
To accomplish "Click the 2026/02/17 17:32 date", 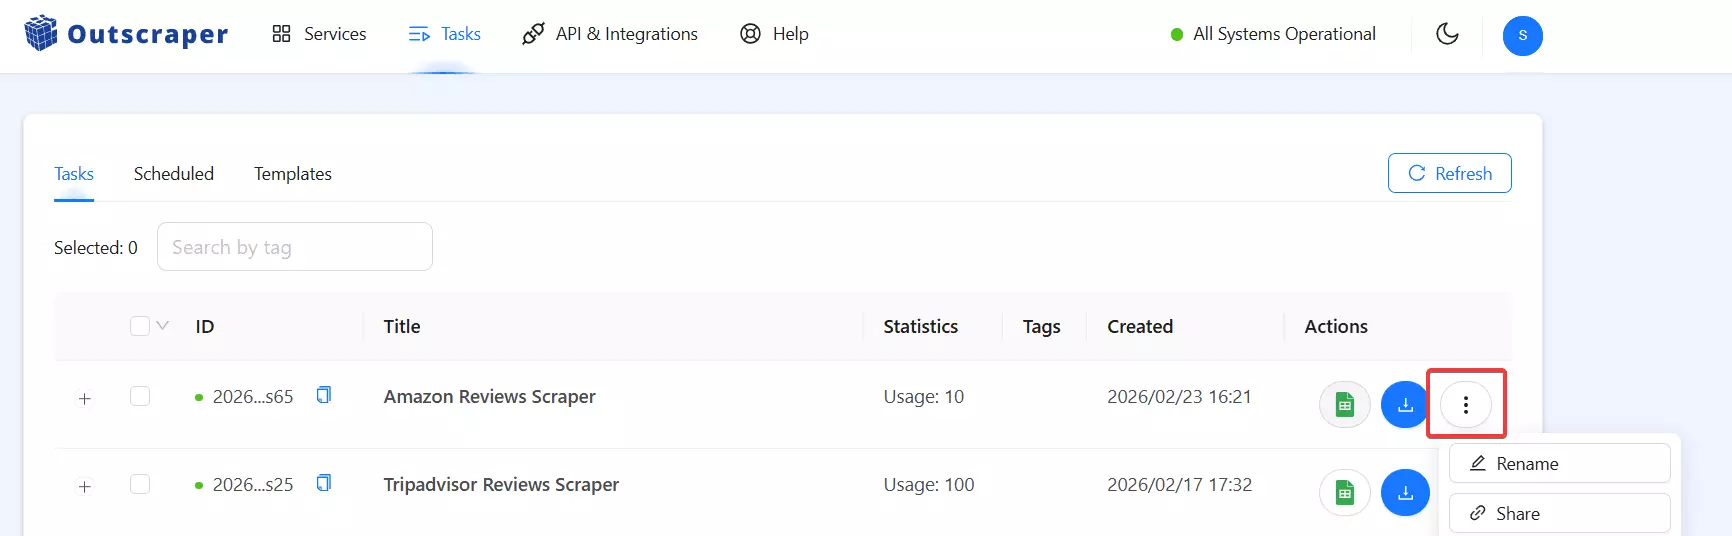I will tap(1179, 485).
